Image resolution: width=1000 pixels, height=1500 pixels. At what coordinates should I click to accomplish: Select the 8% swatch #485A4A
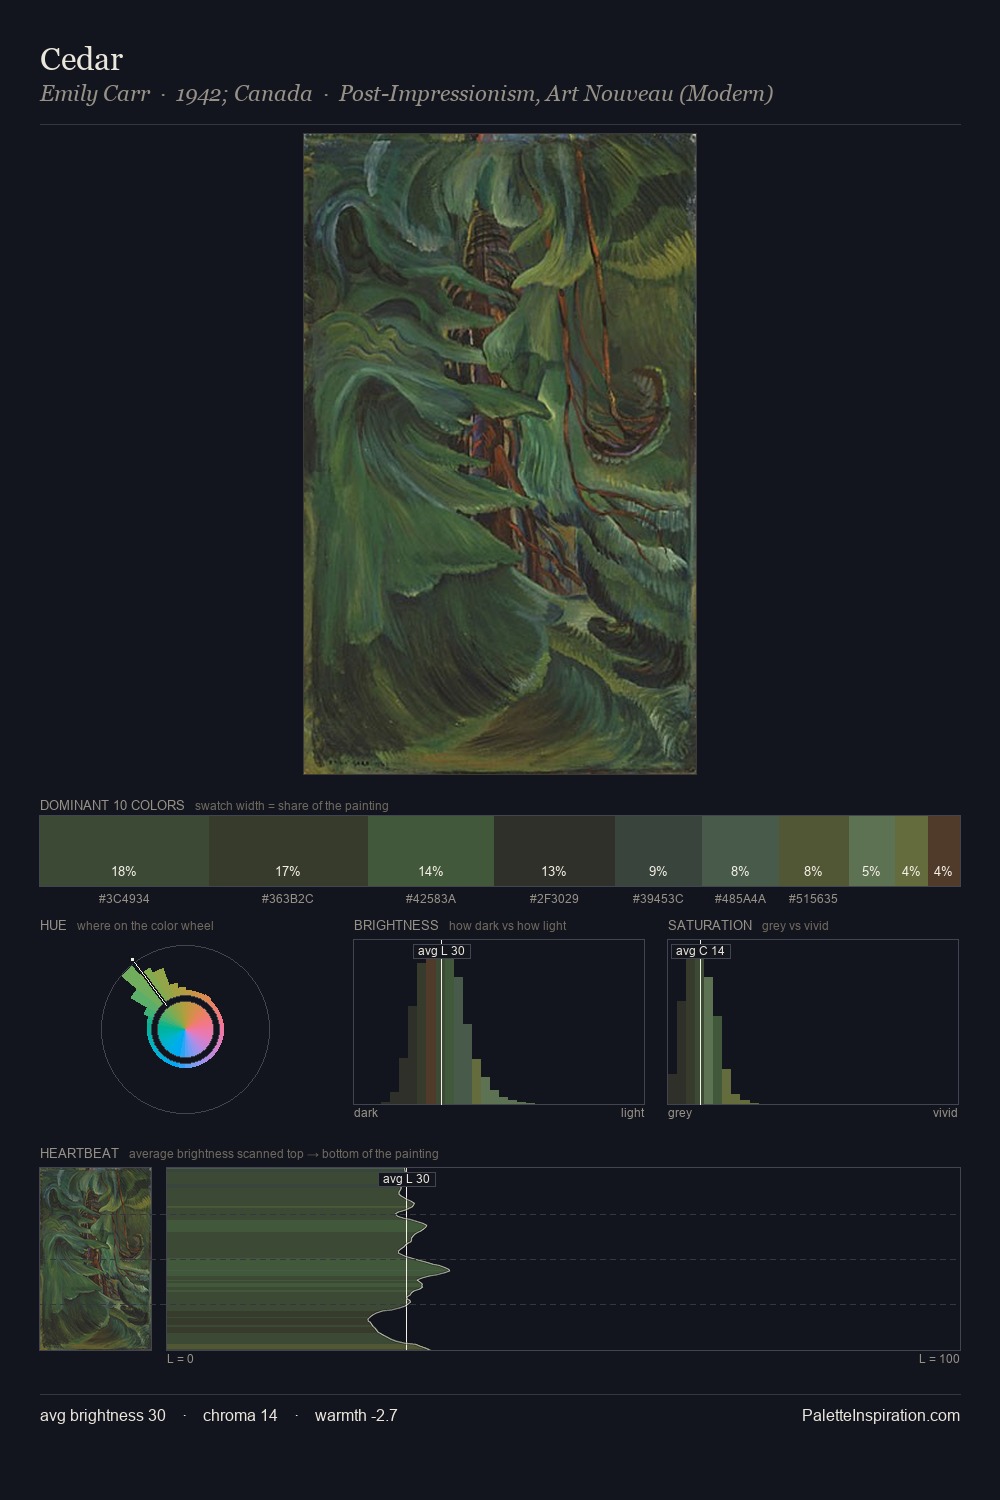tap(740, 851)
